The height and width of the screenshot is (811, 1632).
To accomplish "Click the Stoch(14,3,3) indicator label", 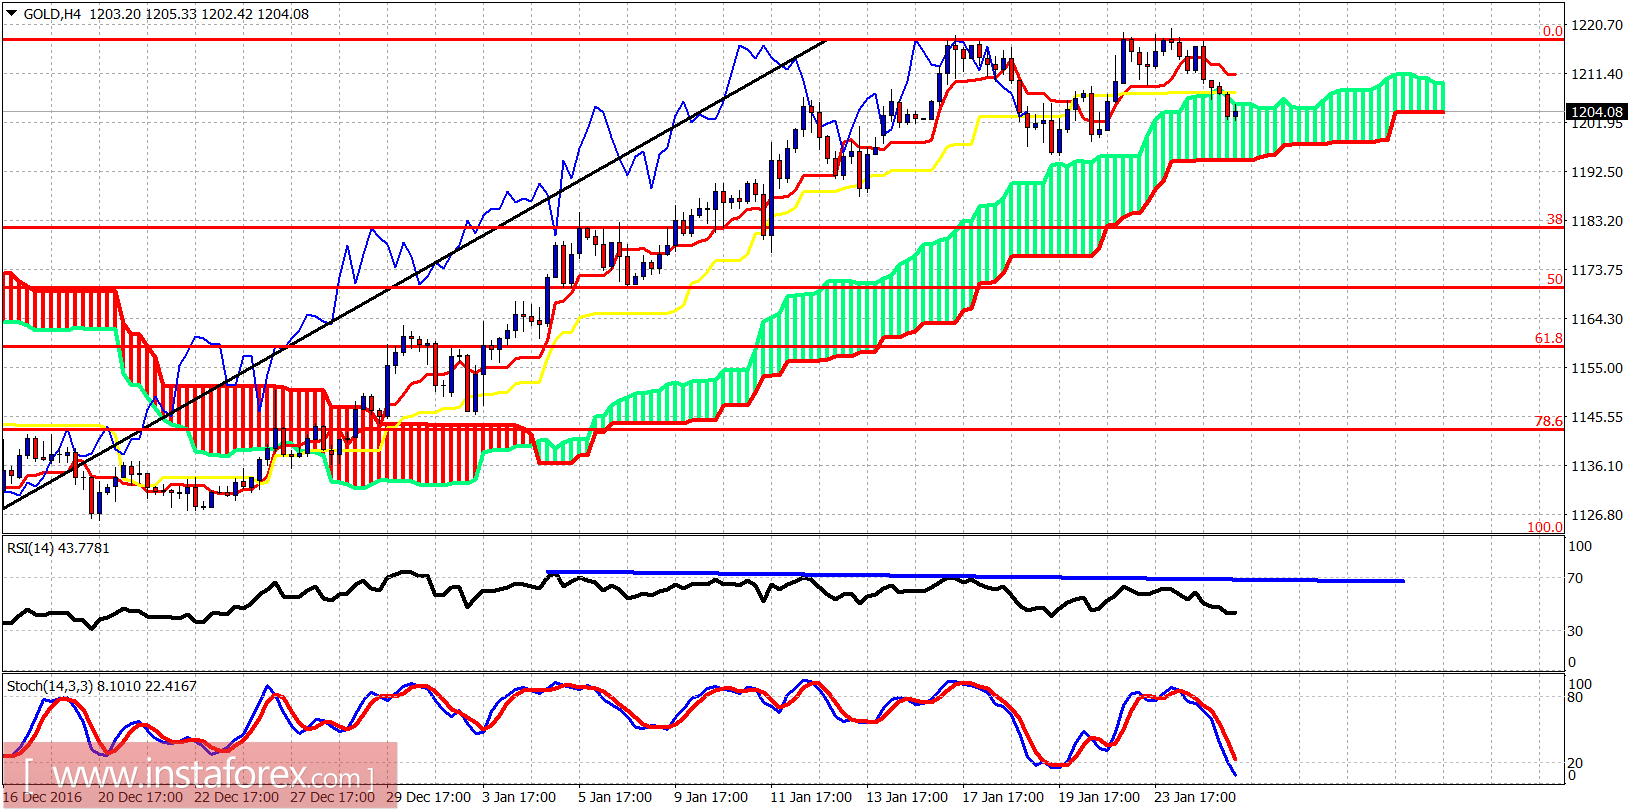I will pyautogui.click(x=102, y=686).
